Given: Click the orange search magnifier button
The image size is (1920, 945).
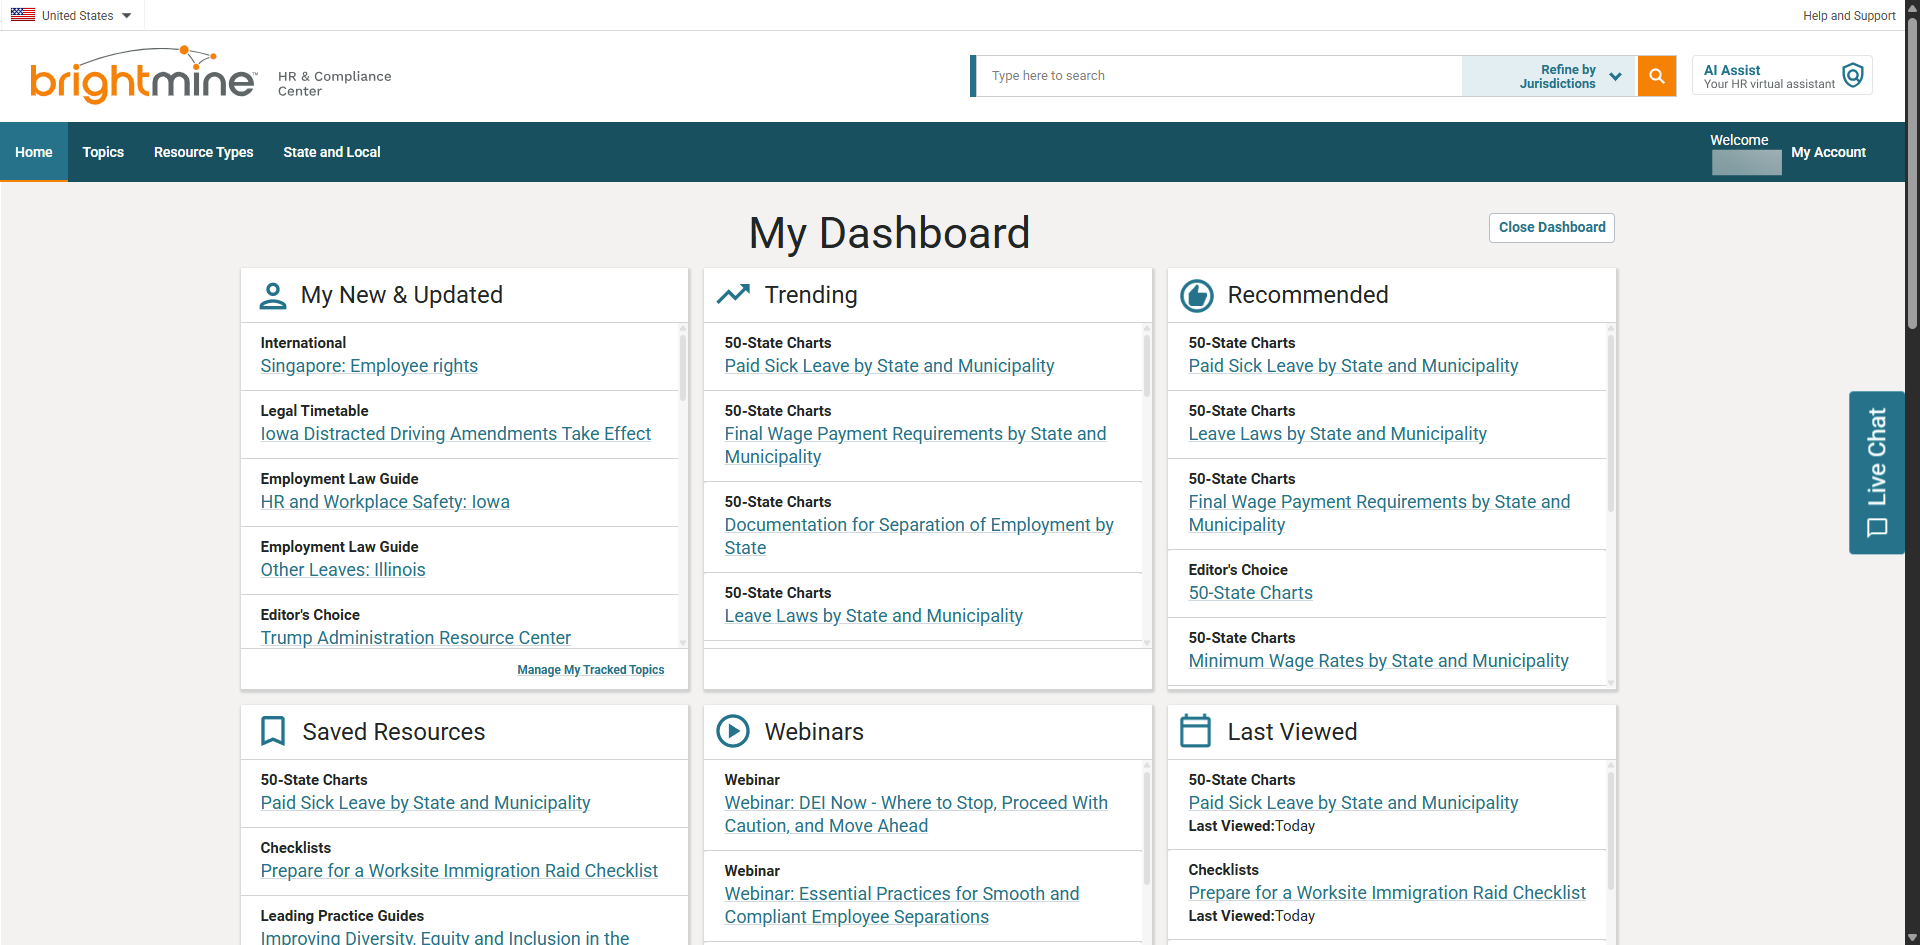Looking at the screenshot, I should (1656, 76).
